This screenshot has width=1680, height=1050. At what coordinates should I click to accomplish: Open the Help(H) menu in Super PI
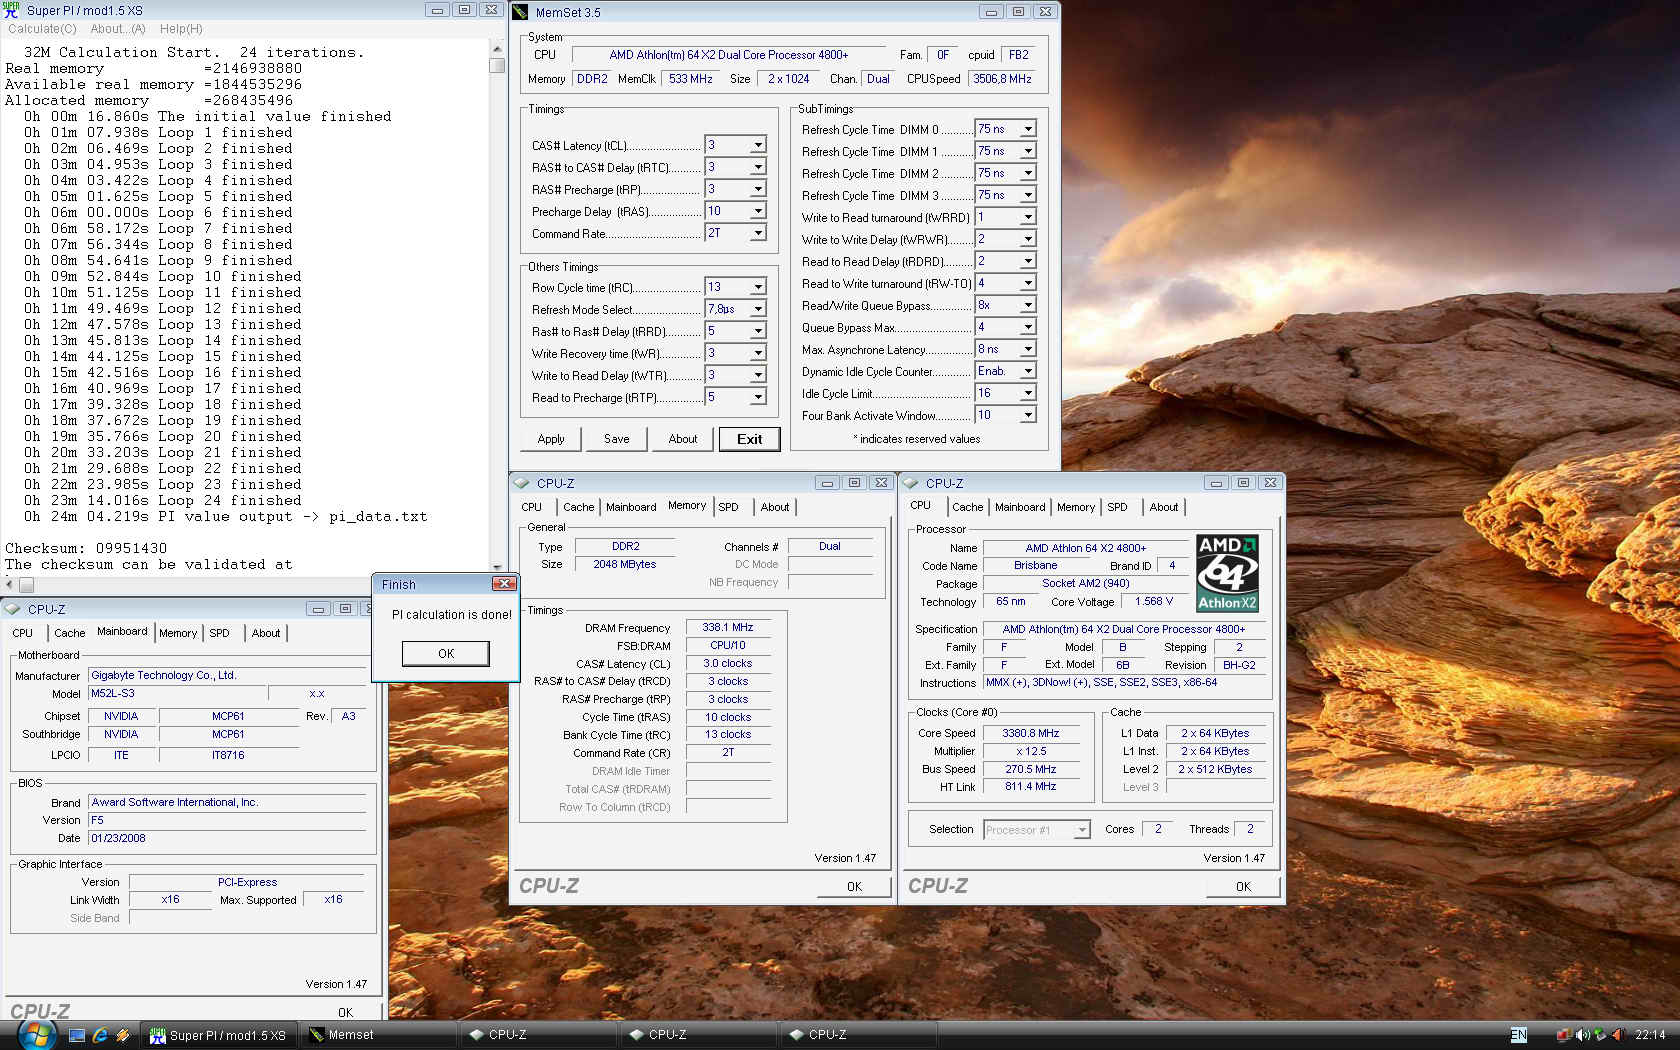[x=181, y=29]
